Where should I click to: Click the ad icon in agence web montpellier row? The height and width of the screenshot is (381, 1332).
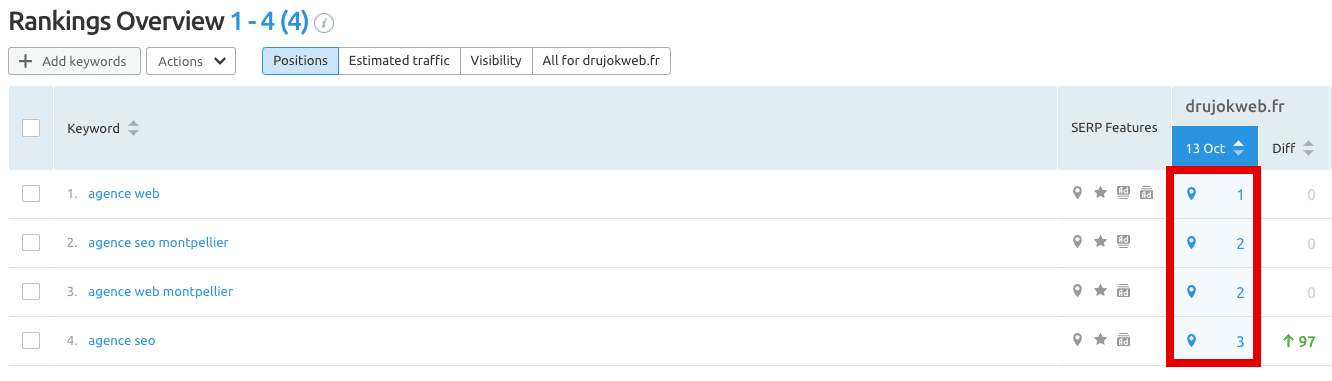coord(1123,291)
